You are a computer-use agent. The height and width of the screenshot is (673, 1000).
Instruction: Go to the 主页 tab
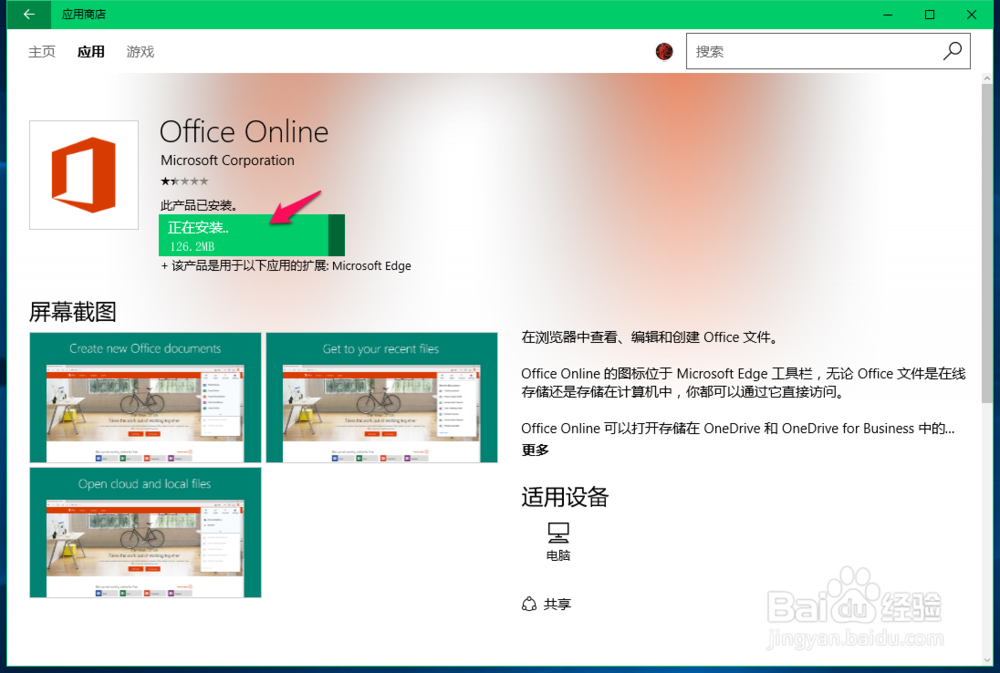coord(42,52)
